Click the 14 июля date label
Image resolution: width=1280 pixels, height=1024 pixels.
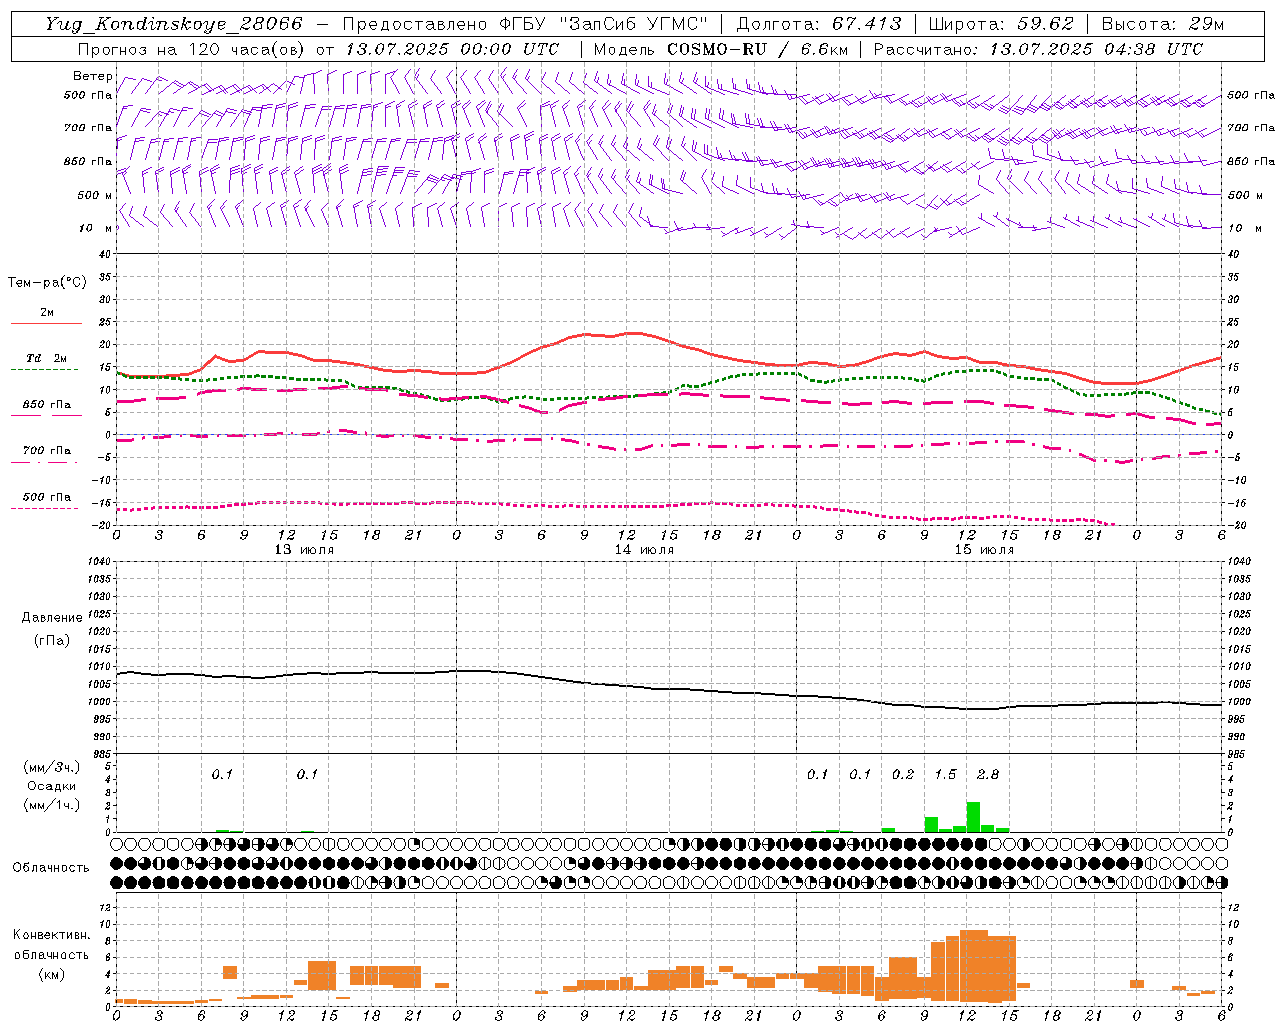click(x=644, y=549)
